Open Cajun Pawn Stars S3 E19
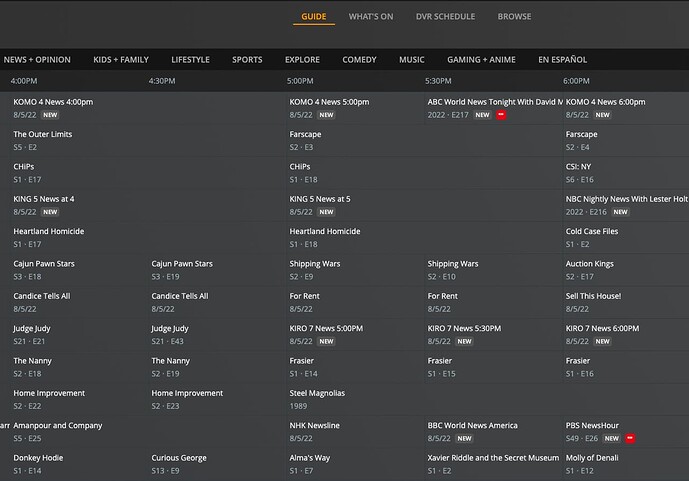This screenshot has width=689, height=481. pyautogui.click(x=217, y=270)
